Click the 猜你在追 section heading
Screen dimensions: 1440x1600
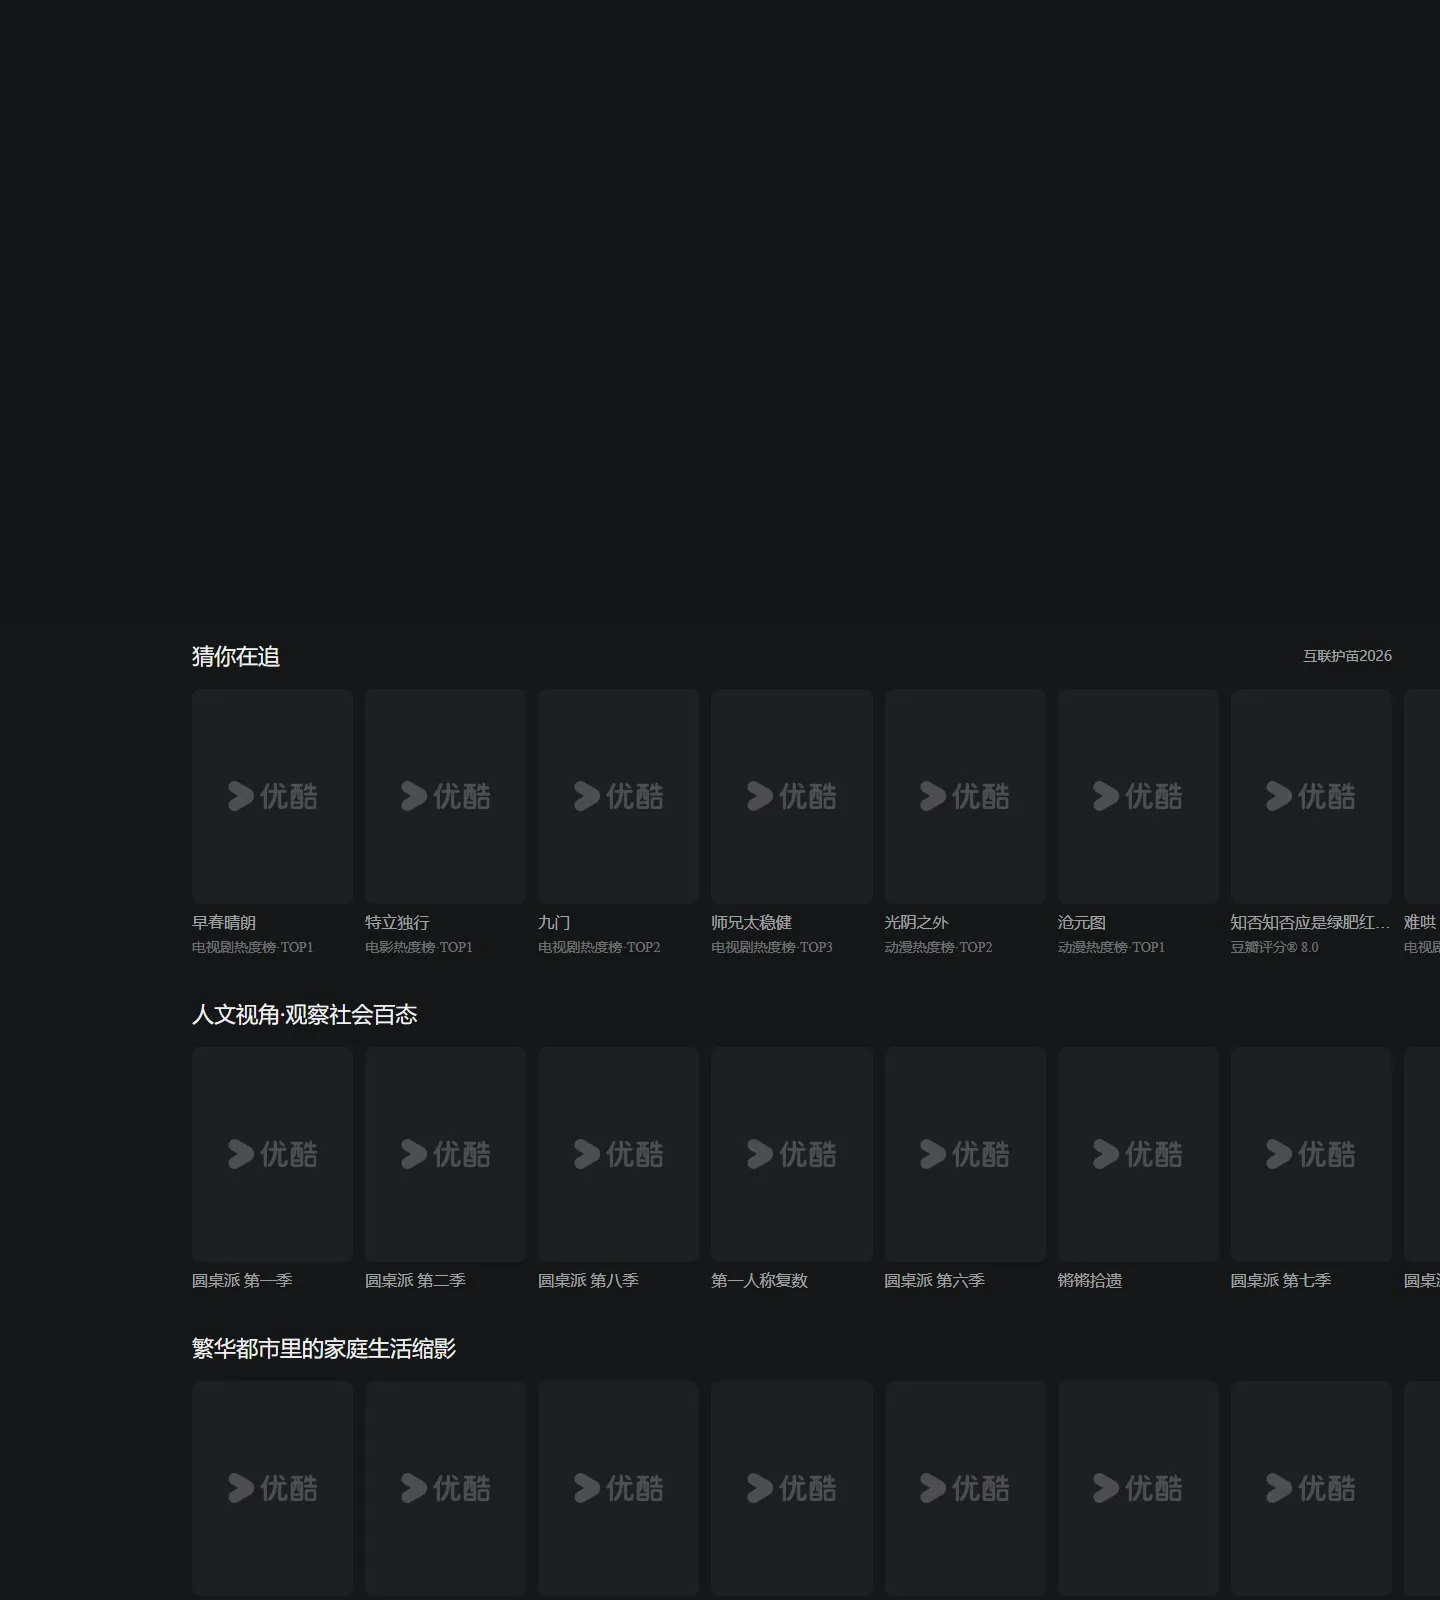pos(236,656)
